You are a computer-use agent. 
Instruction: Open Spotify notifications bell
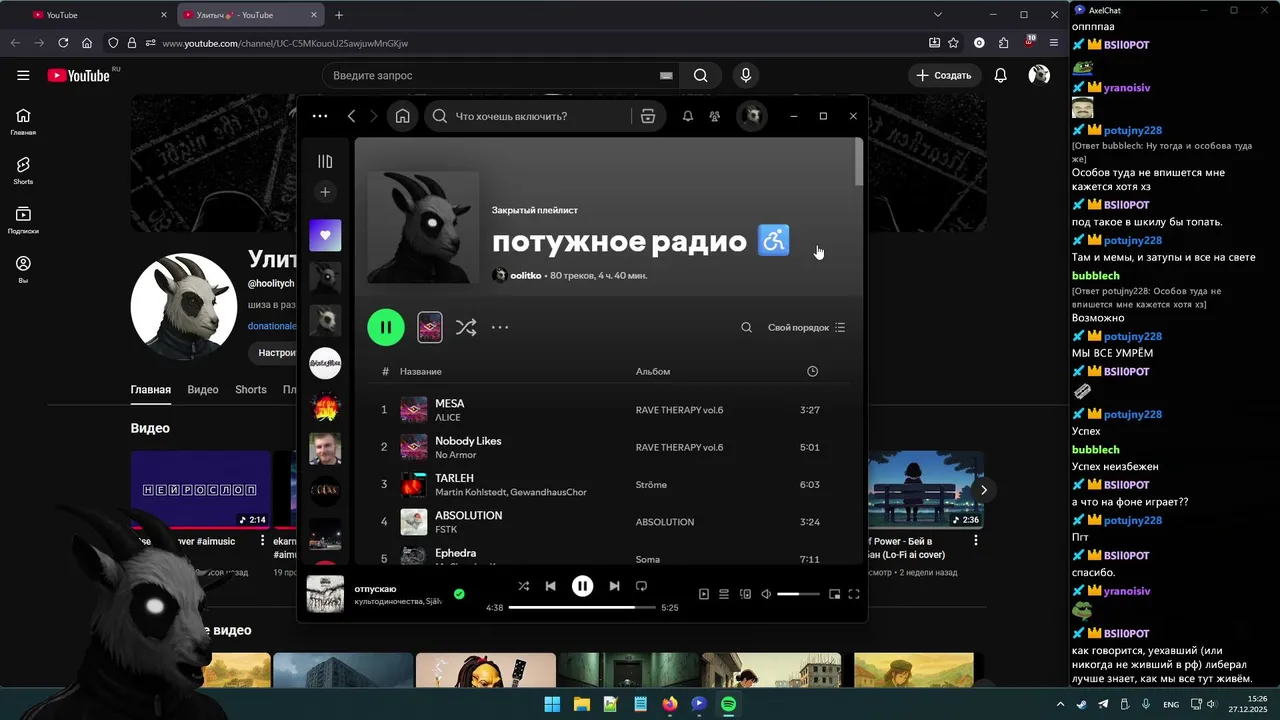[688, 116]
